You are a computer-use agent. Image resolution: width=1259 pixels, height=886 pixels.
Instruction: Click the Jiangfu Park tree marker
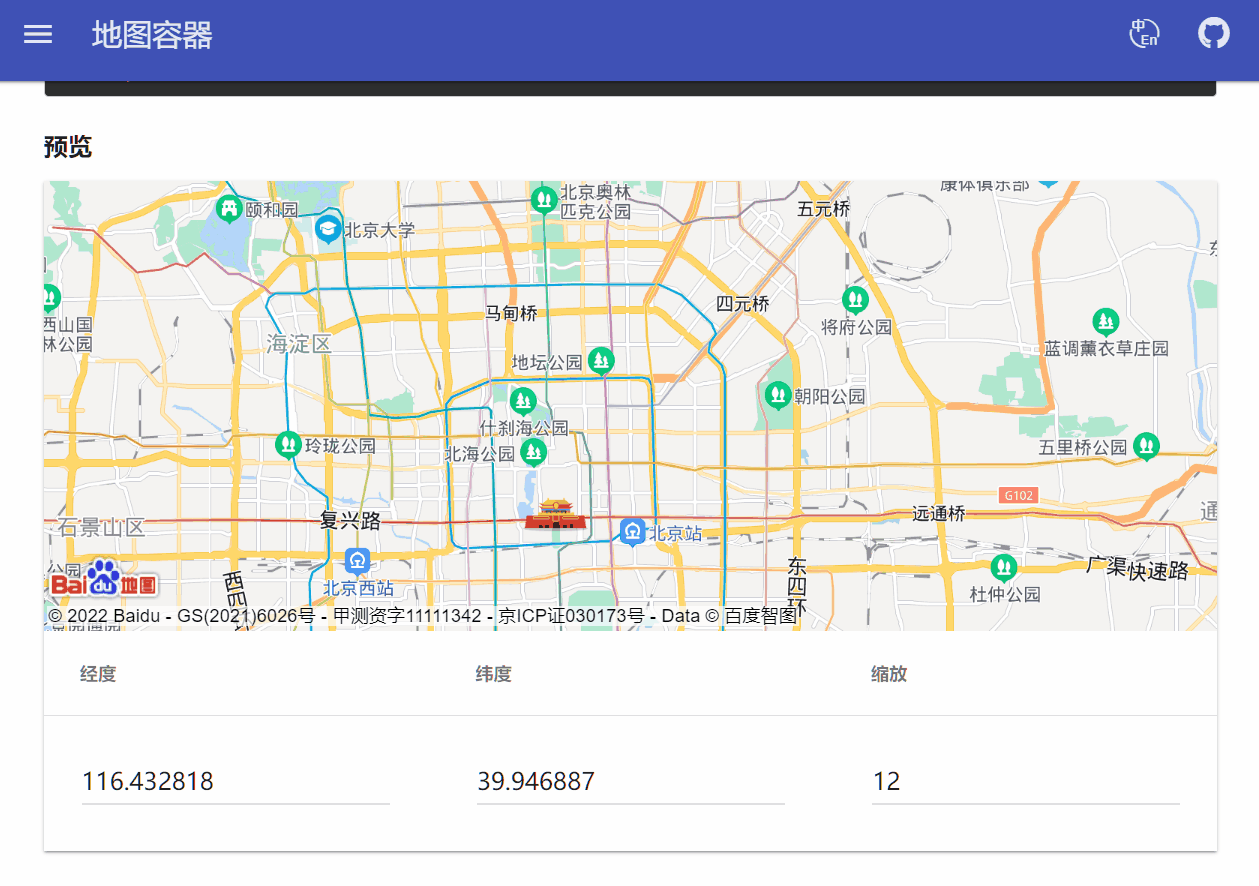click(x=855, y=299)
